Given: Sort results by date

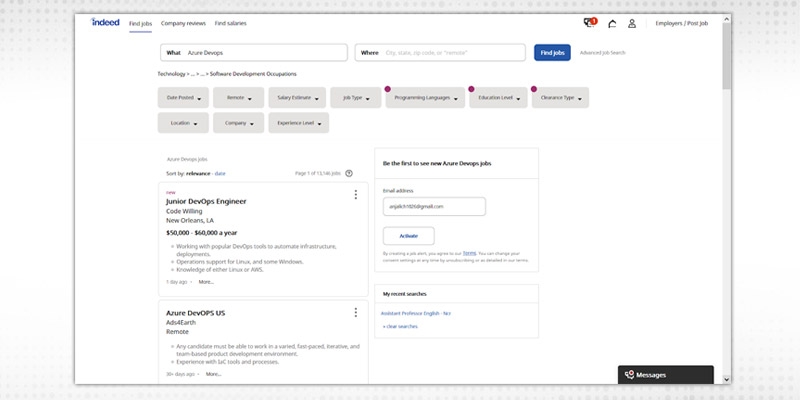Looking at the screenshot, I should click(x=220, y=173).
